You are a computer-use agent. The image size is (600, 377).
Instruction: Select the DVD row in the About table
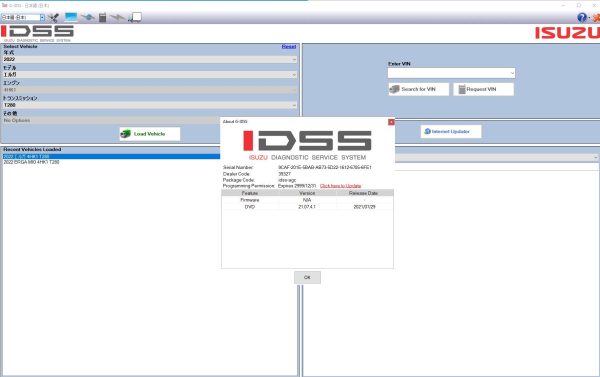click(x=307, y=207)
